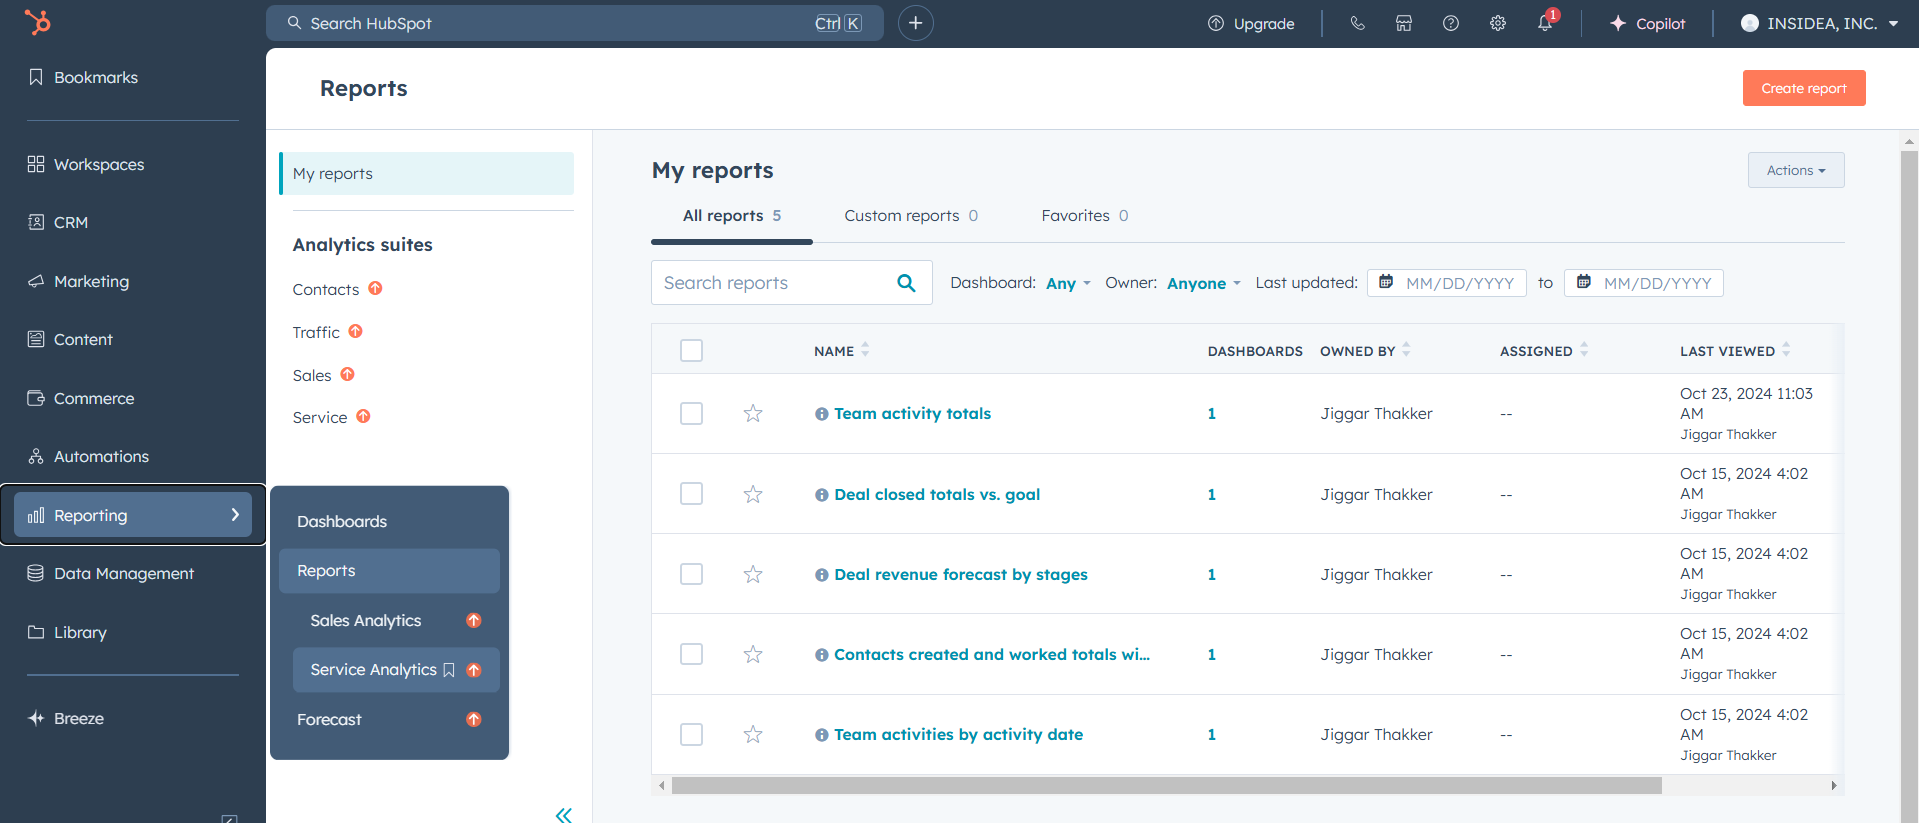The image size is (1919, 823).
Task: Open the Dashboard Any filter dropdown
Action: pyautogui.click(x=1068, y=284)
